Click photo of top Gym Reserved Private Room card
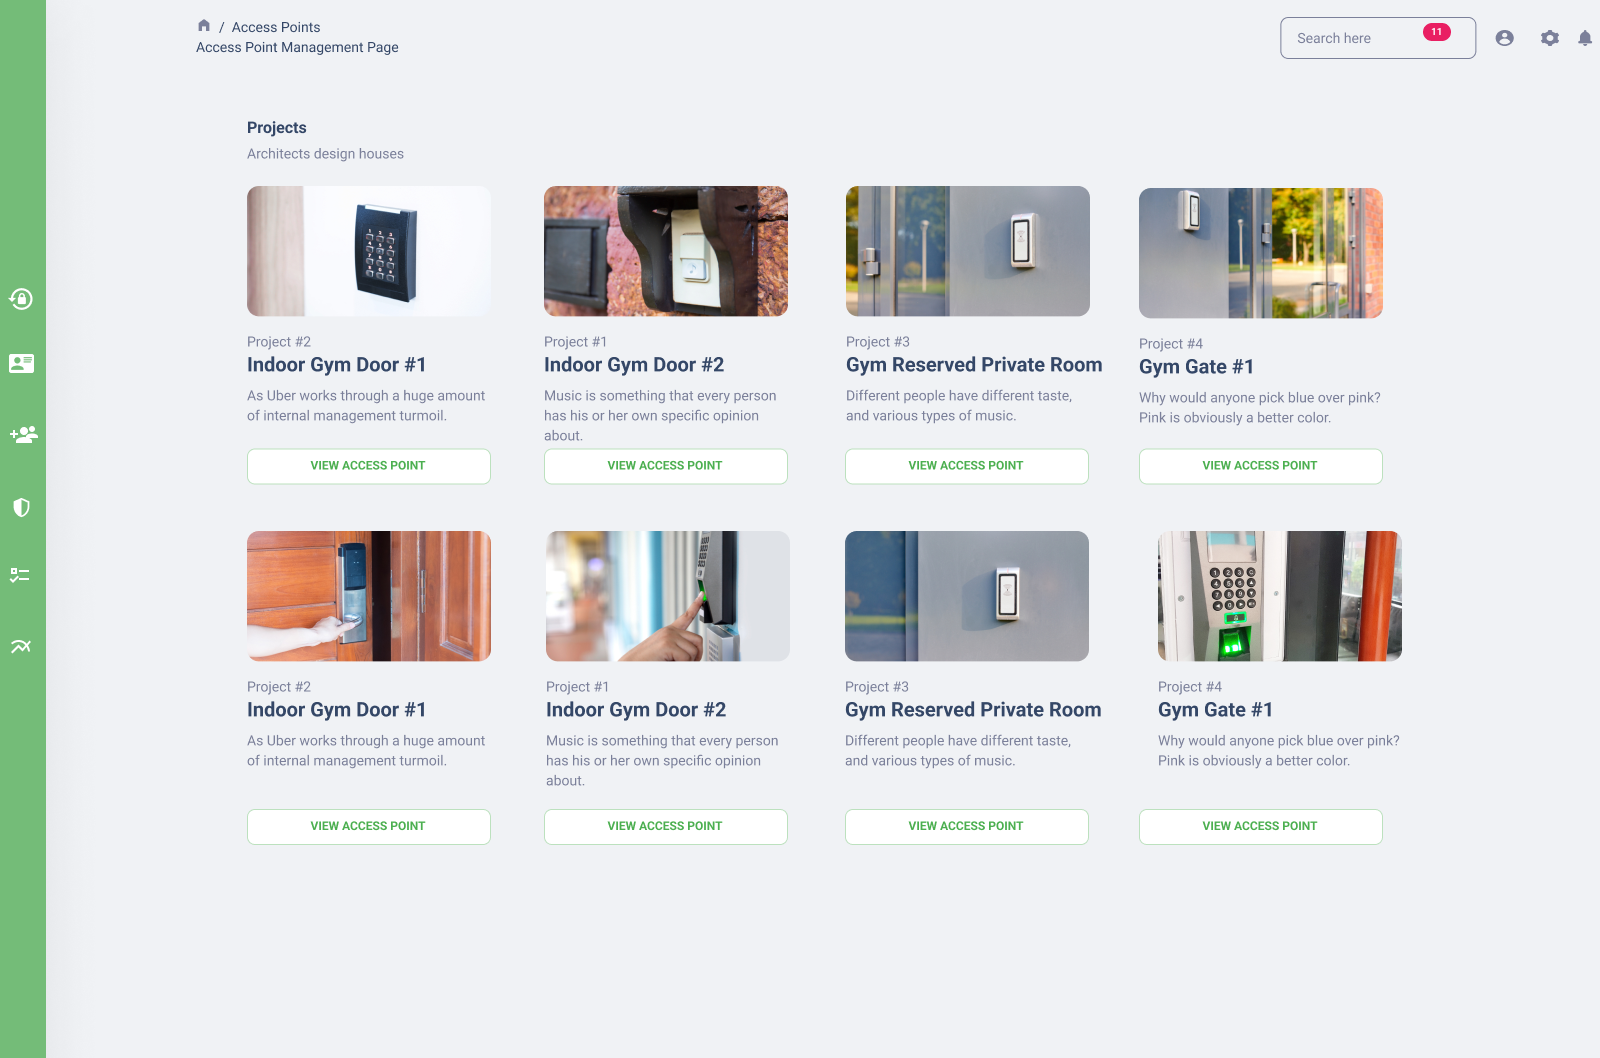 (x=968, y=251)
